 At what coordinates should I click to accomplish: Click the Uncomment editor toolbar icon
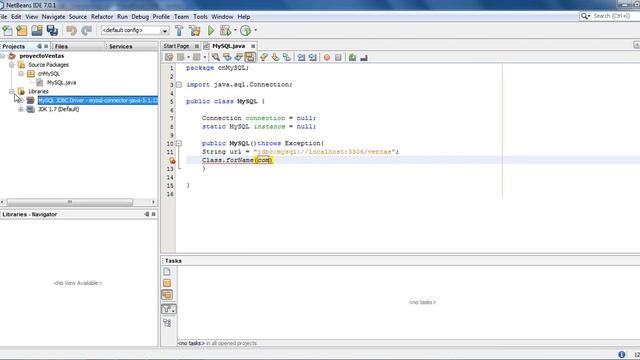[x=364, y=58]
